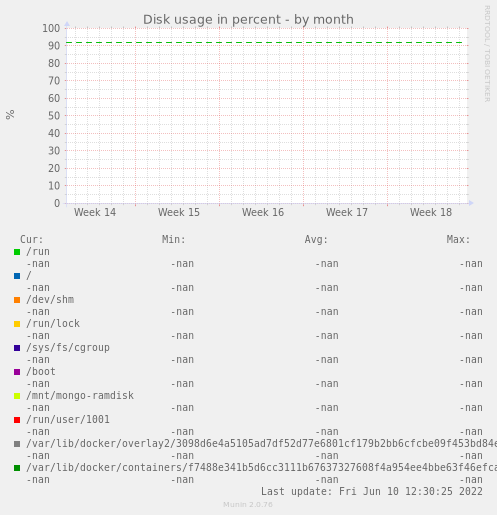Click the Week 16 axis label
The height and width of the screenshot is (515, 497).
point(263,212)
